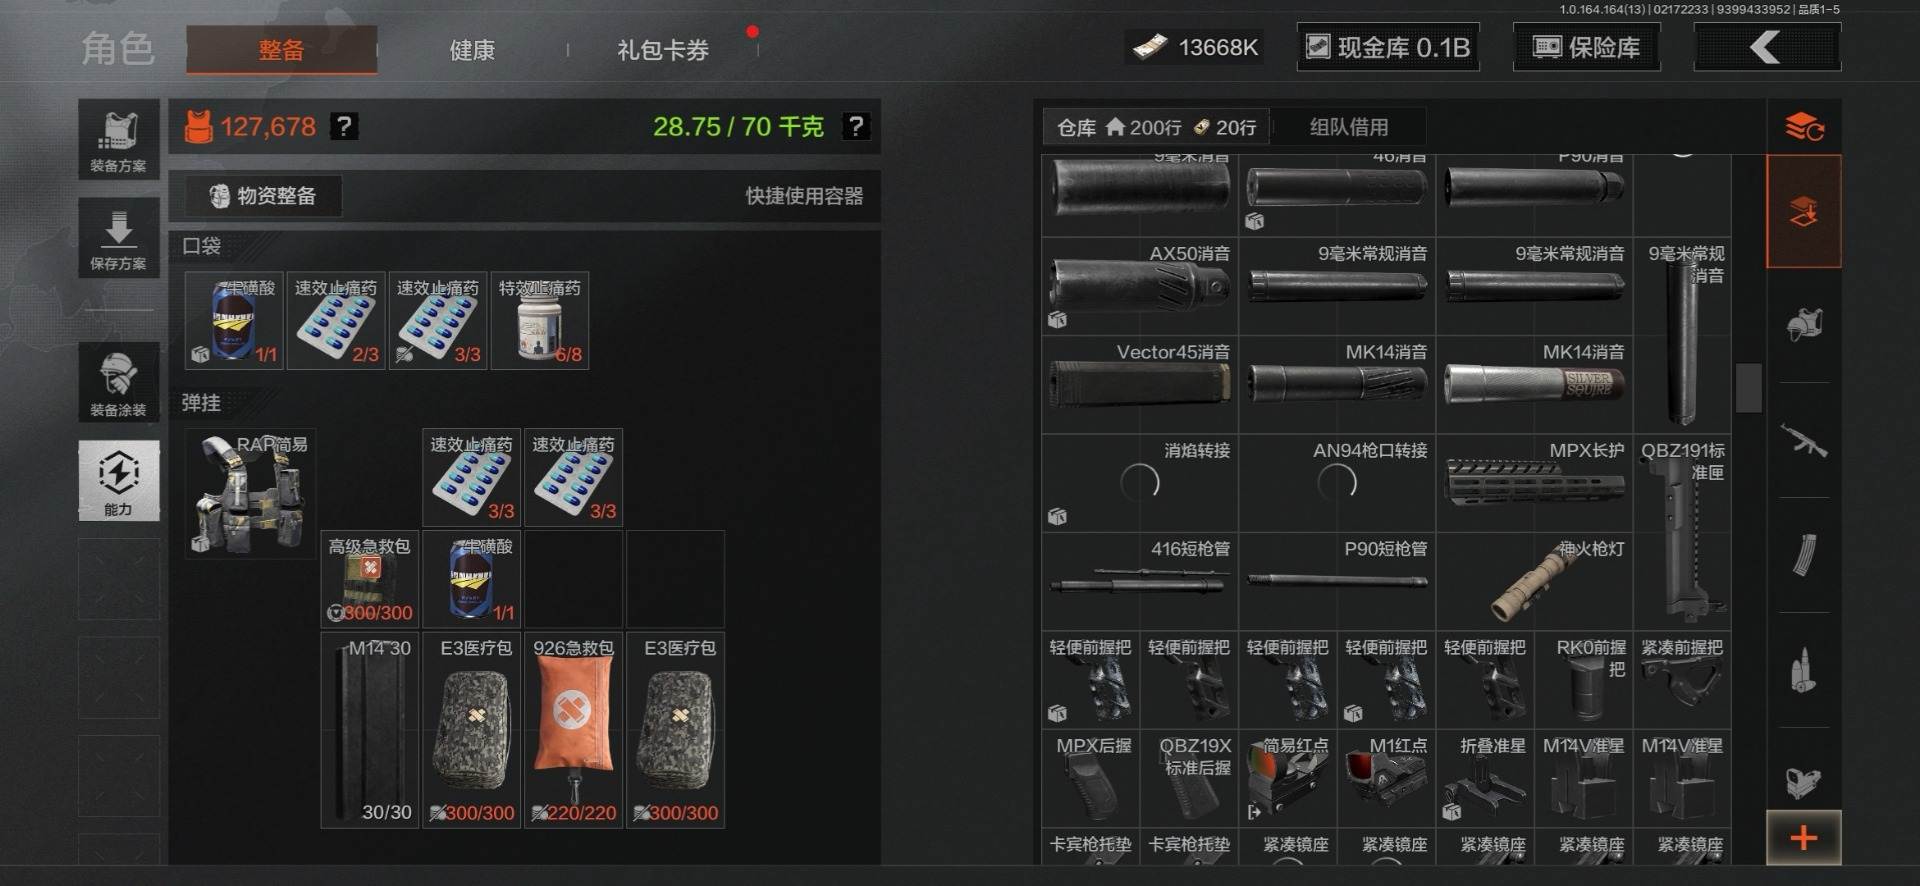Open the 现金库 cash vault button
The image size is (1920, 886).
click(1388, 47)
